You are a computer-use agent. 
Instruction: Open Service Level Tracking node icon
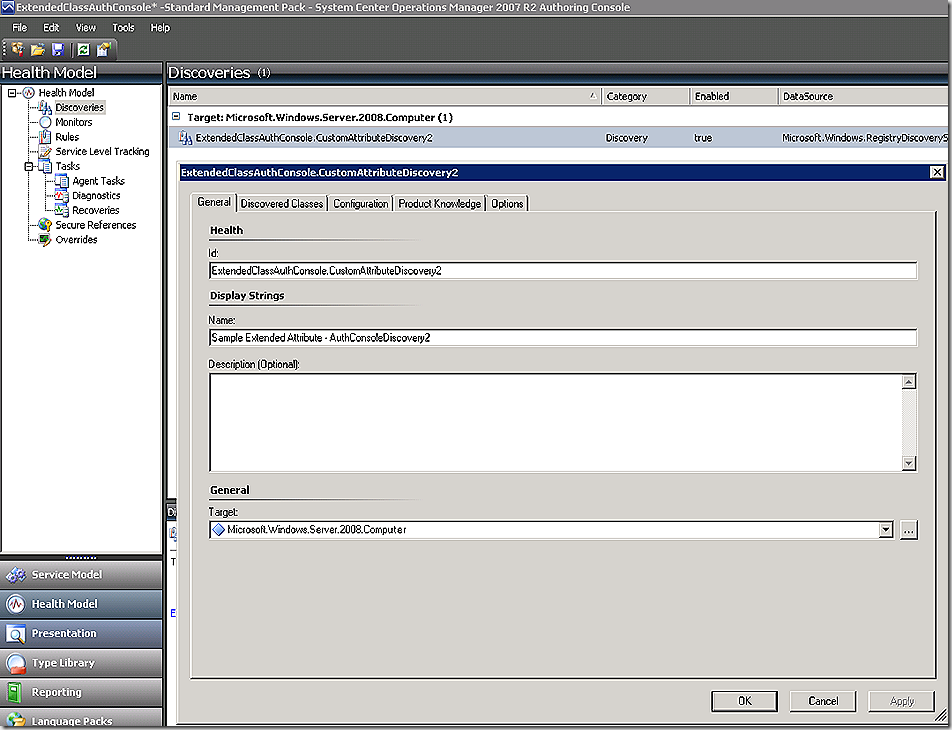pyautogui.click(x=46, y=151)
